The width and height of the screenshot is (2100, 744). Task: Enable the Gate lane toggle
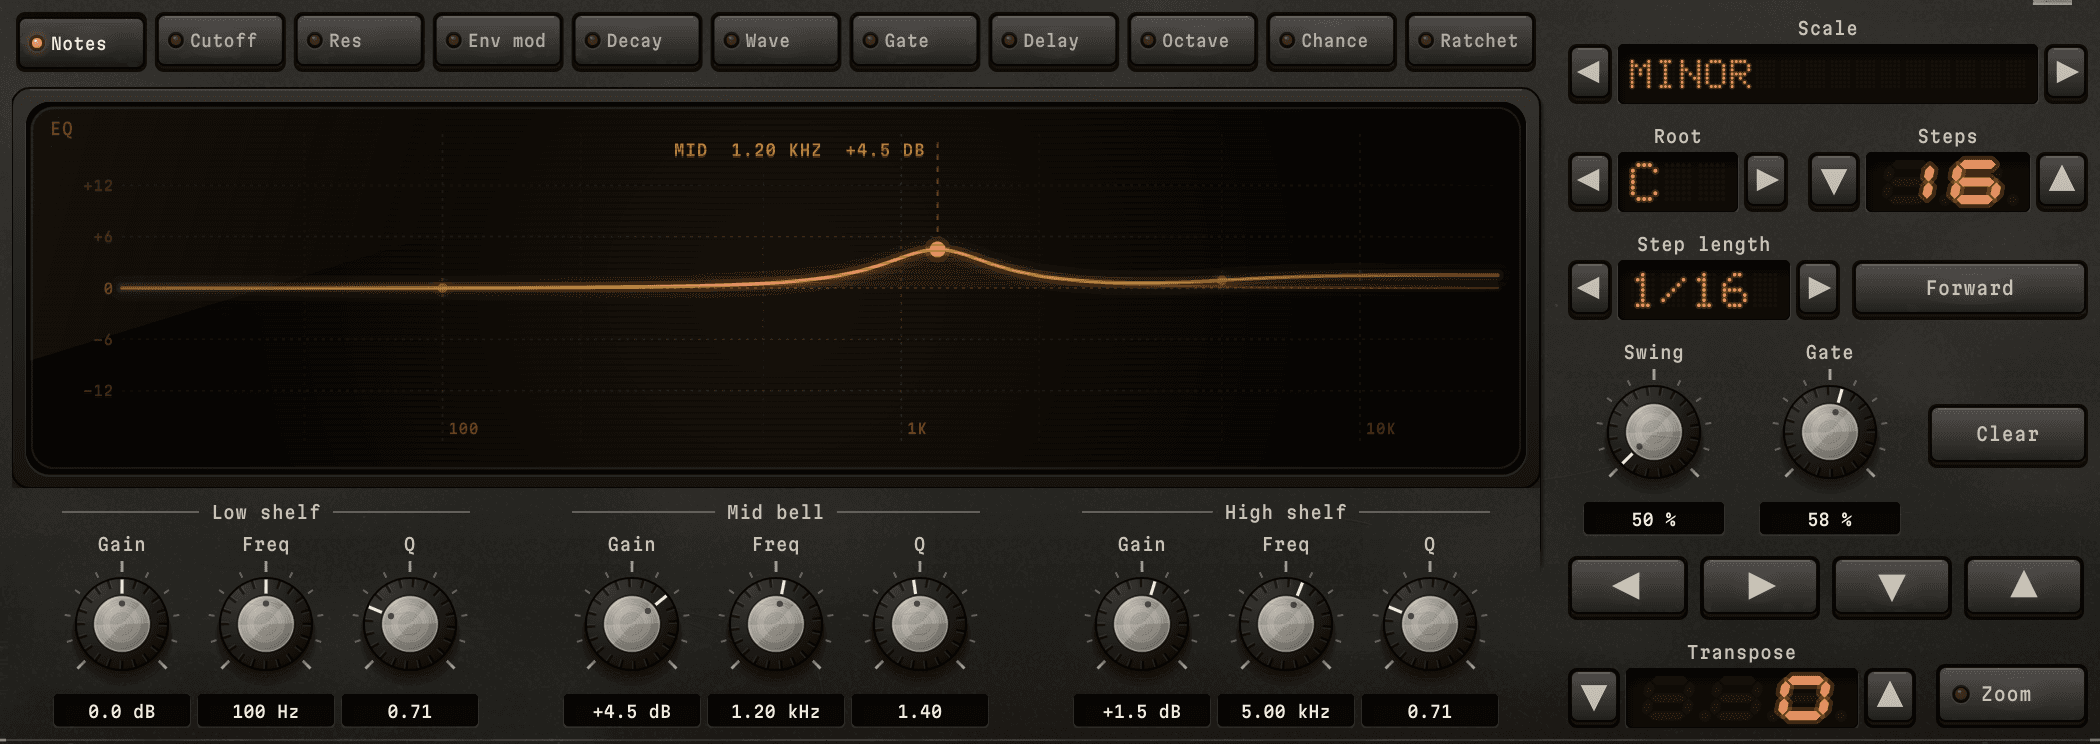tap(914, 41)
